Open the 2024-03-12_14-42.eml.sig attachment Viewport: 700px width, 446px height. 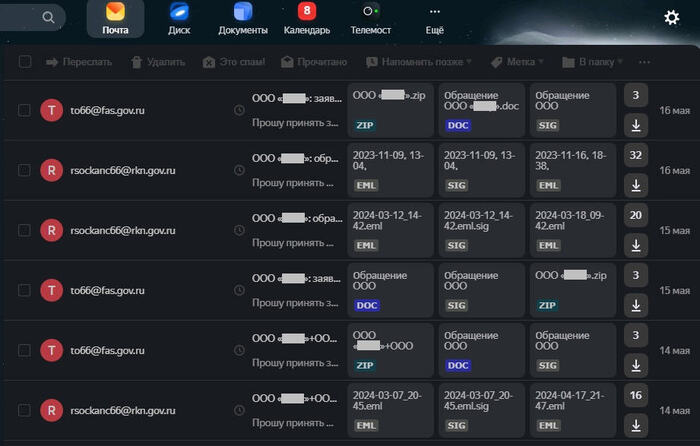(x=482, y=230)
